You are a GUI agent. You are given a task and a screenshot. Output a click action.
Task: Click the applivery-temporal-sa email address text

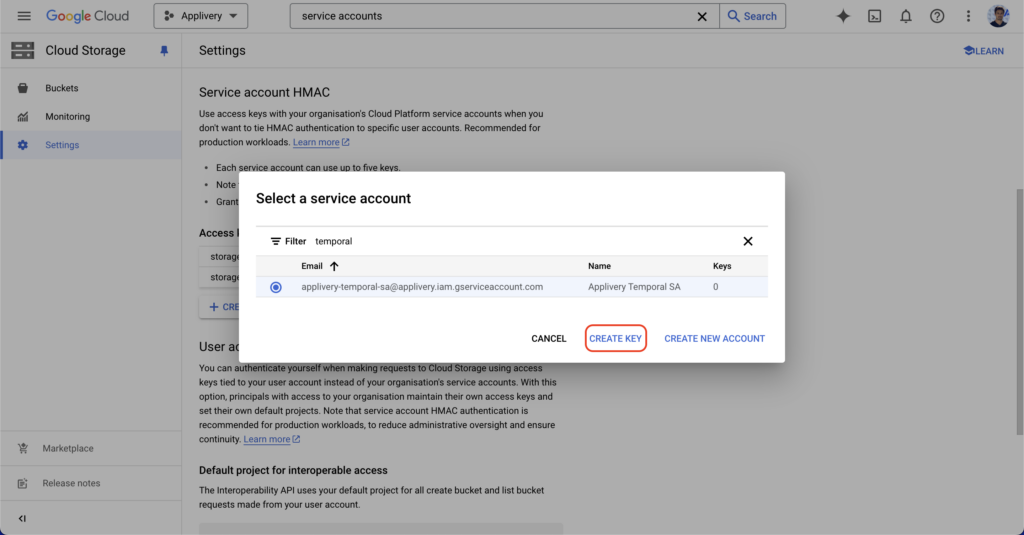pos(422,287)
